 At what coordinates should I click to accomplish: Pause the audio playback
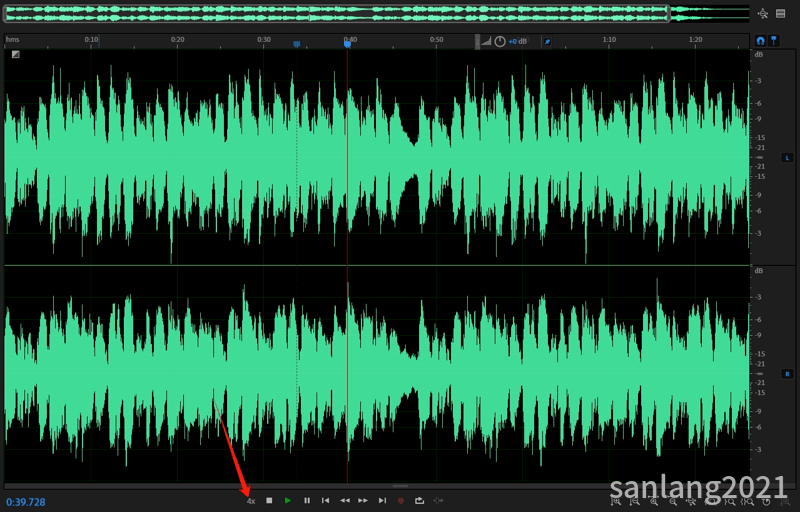[307, 500]
